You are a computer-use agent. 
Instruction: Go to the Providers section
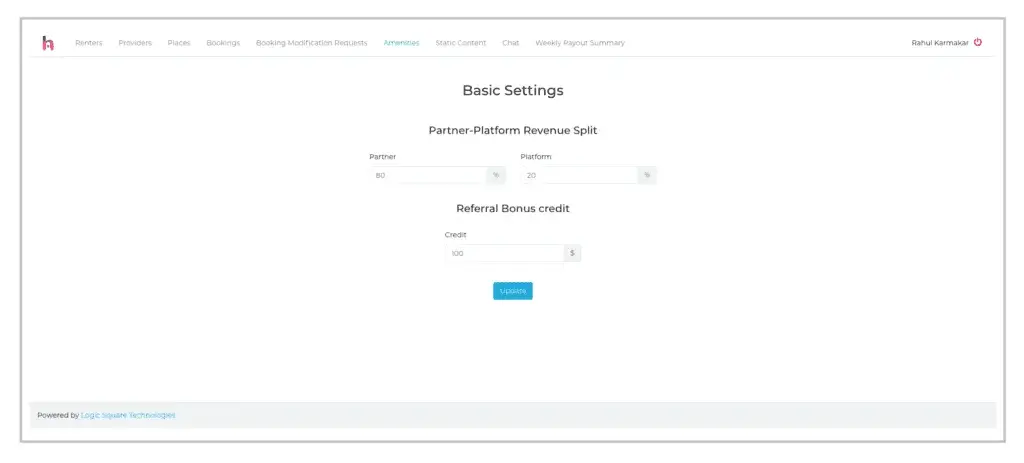[x=135, y=43]
